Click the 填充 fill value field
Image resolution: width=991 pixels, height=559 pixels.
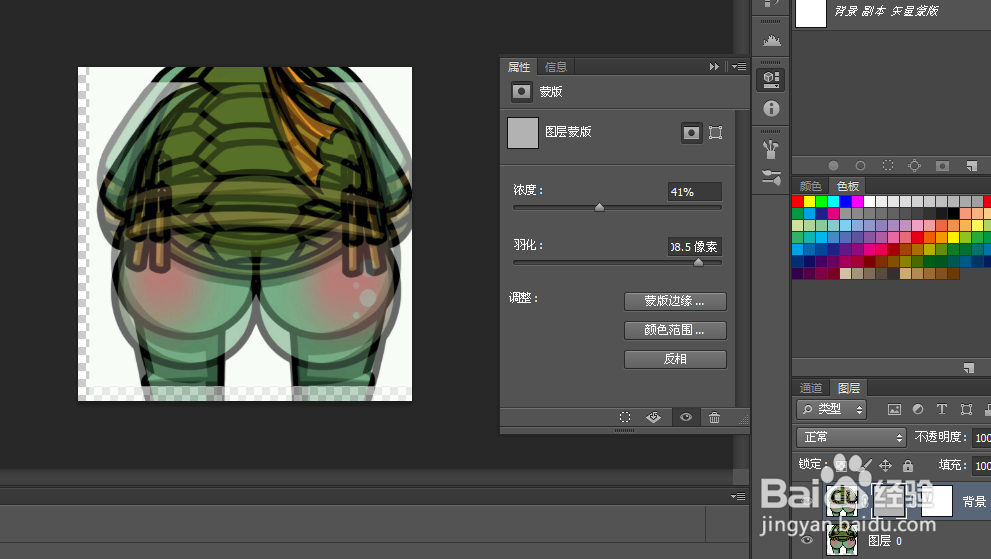982,466
